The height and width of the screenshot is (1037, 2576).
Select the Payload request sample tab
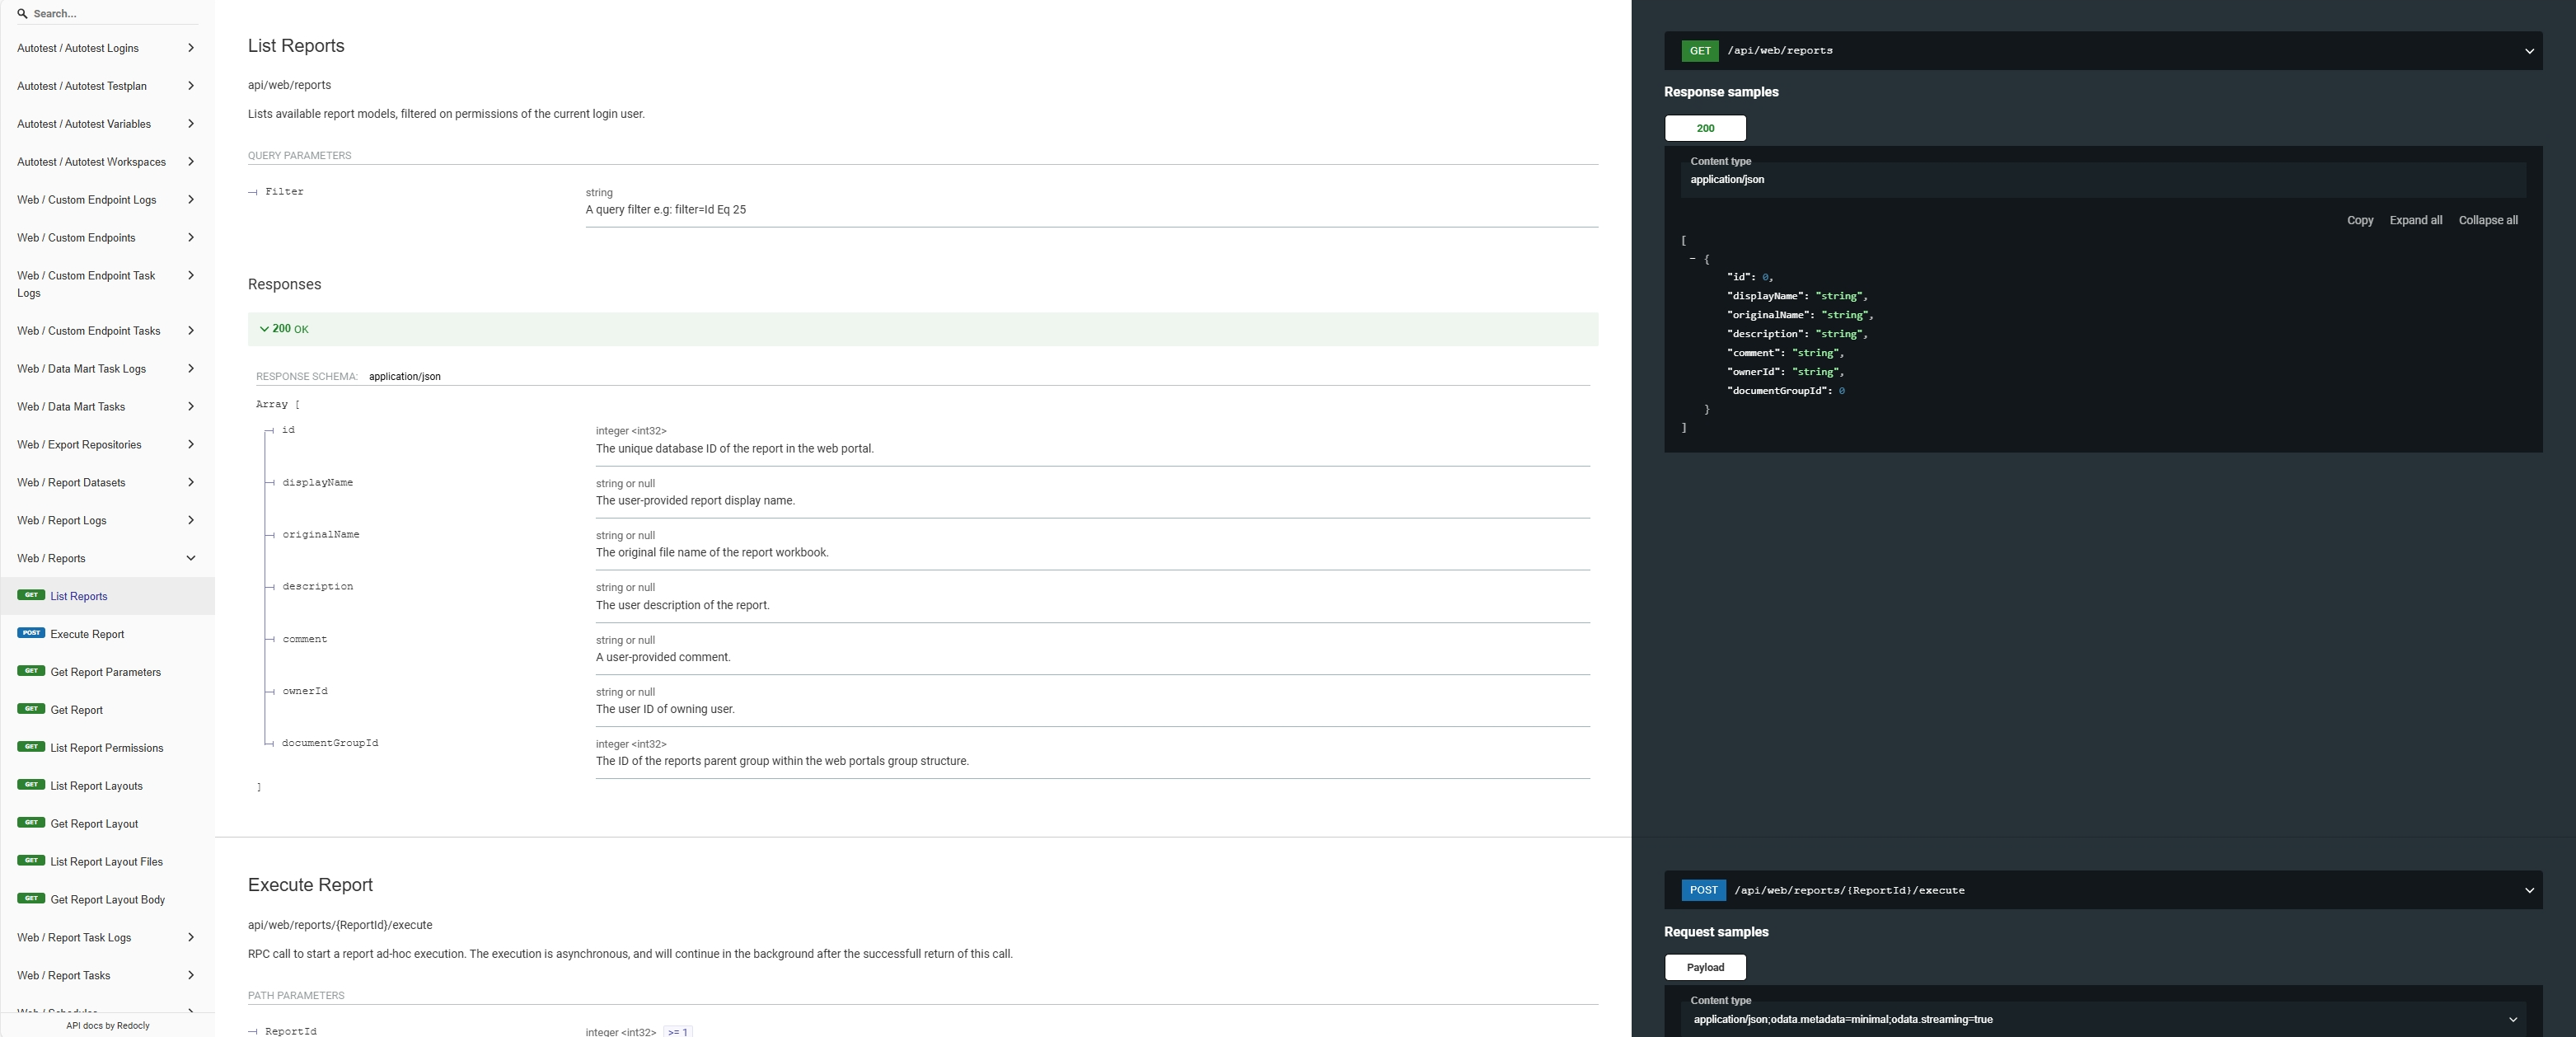click(1704, 967)
